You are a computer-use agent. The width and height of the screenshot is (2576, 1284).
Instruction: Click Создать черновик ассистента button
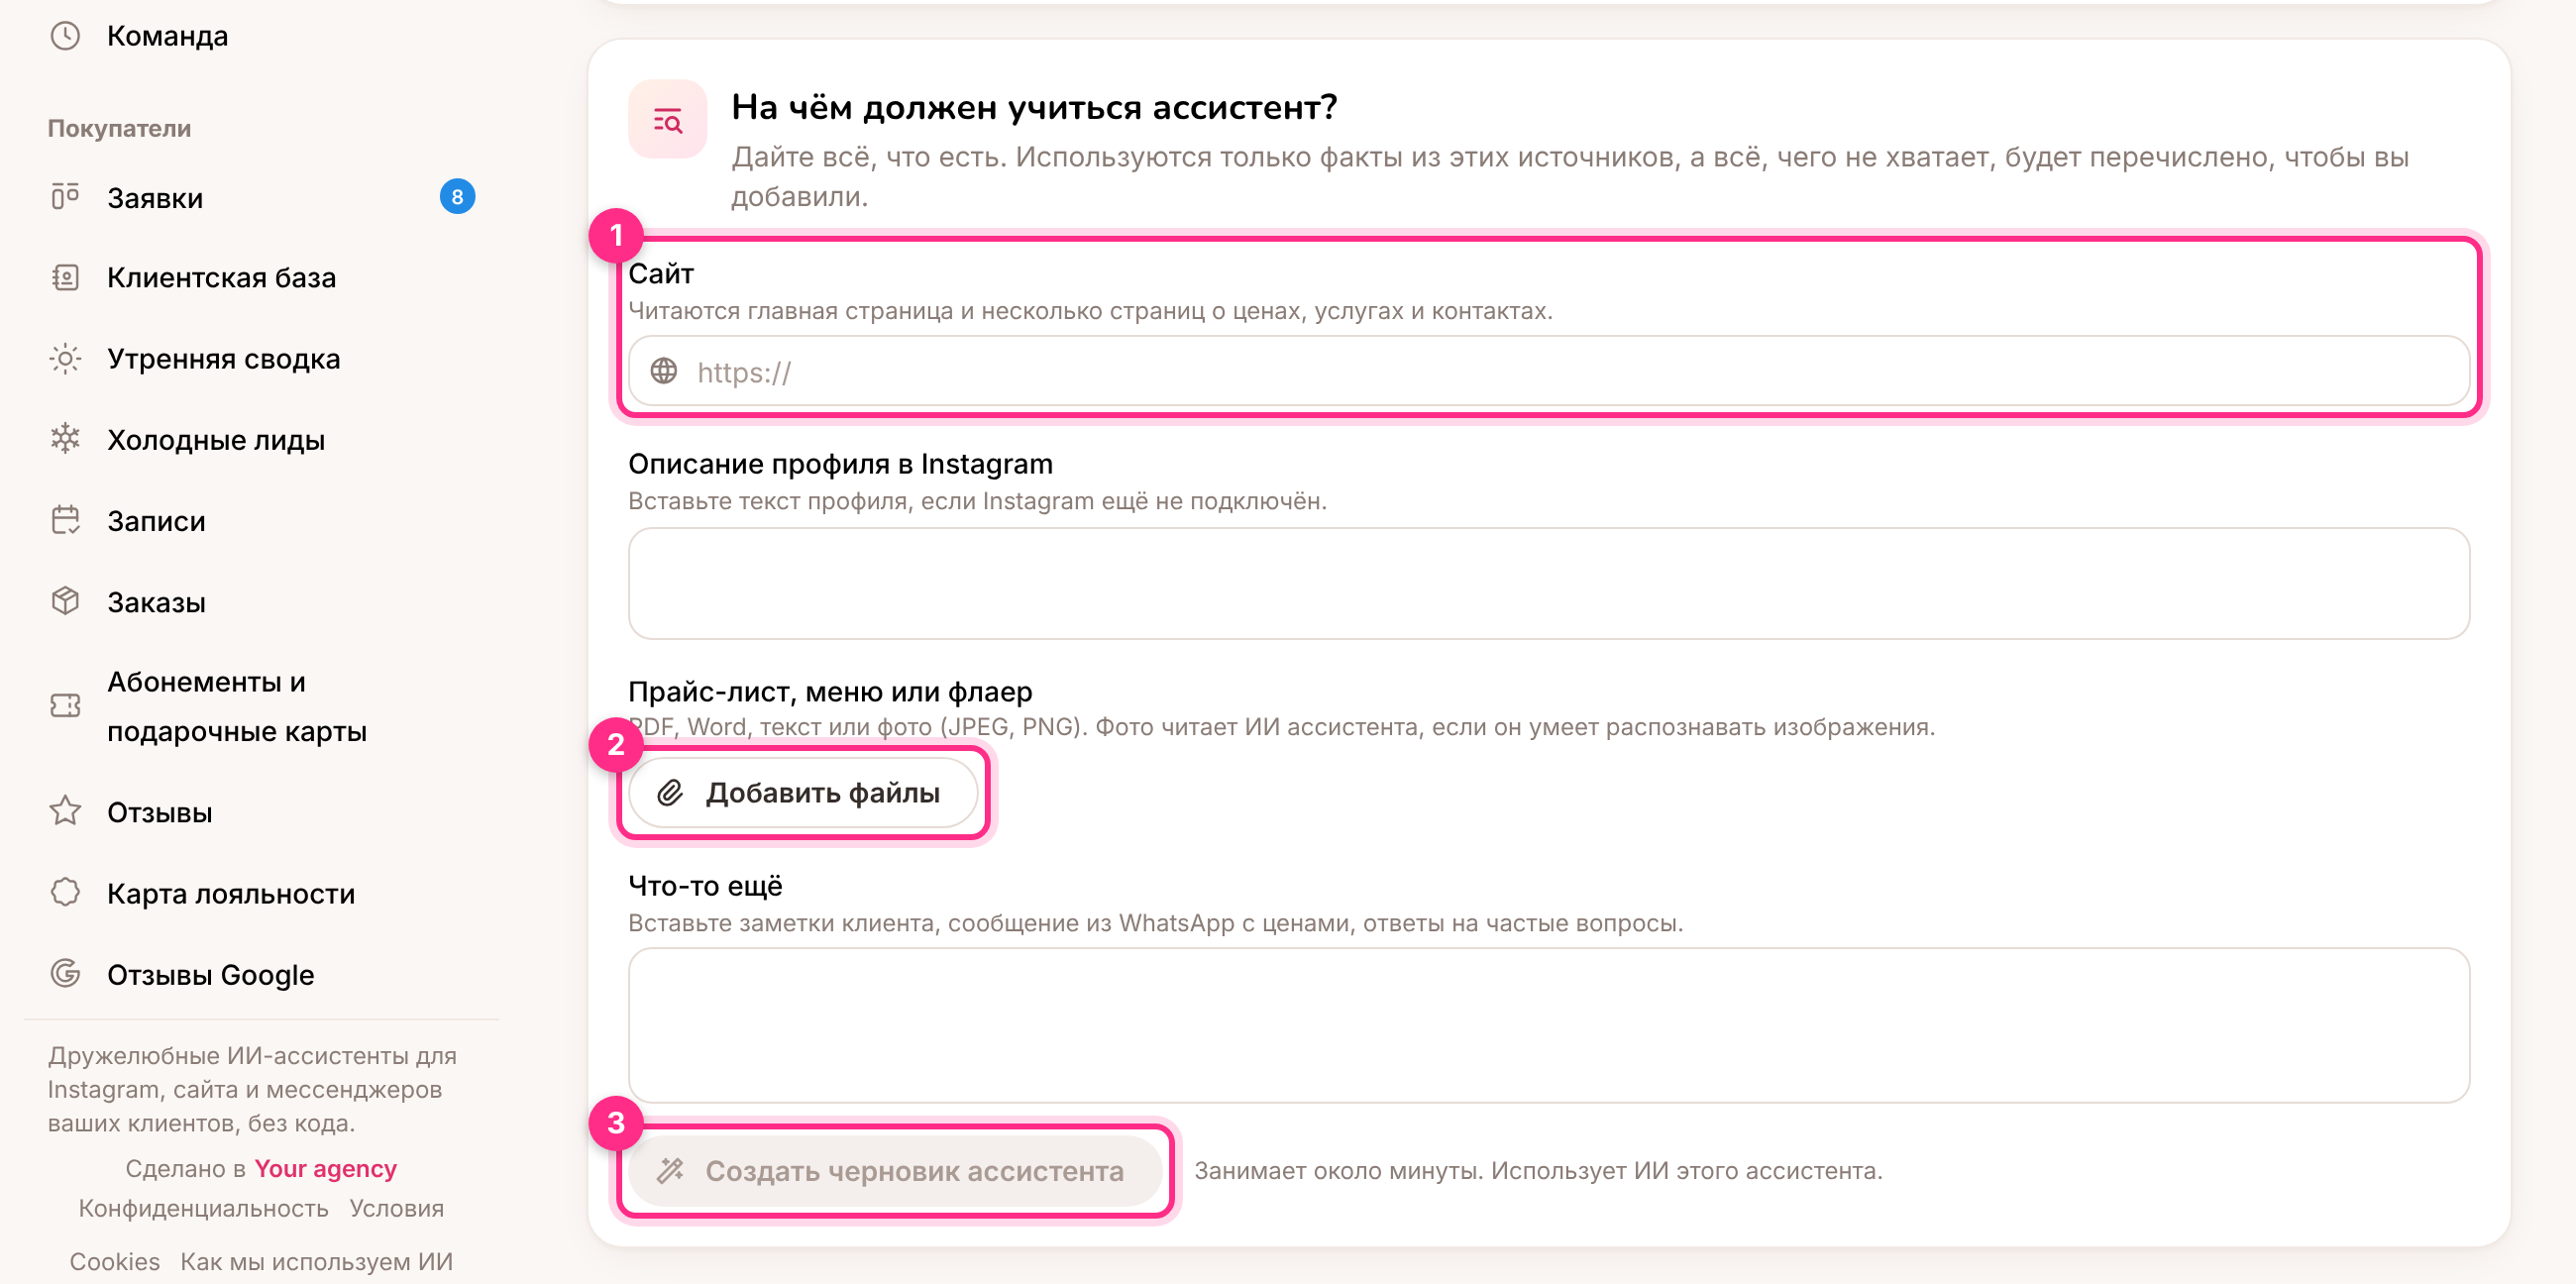pyautogui.click(x=895, y=1170)
